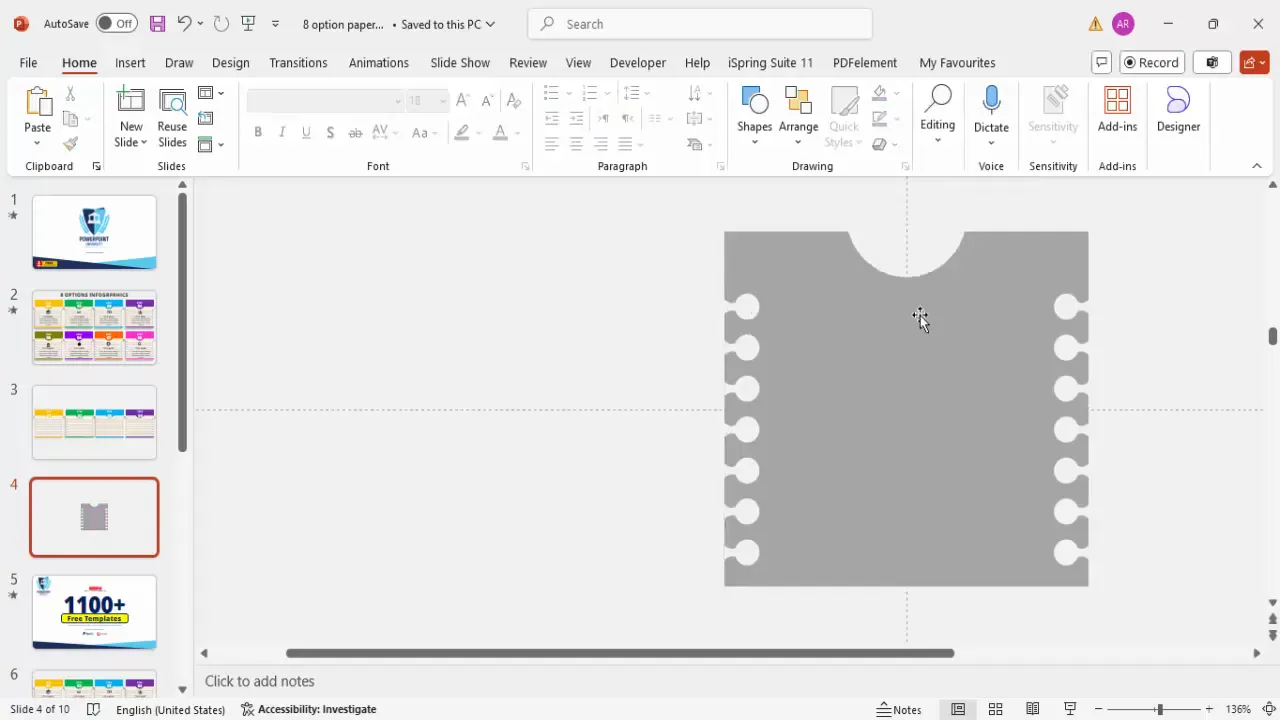The width and height of the screenshot is (1280, 720).
Task: Click the Undo arrow icon
Action: pos(183,23)
